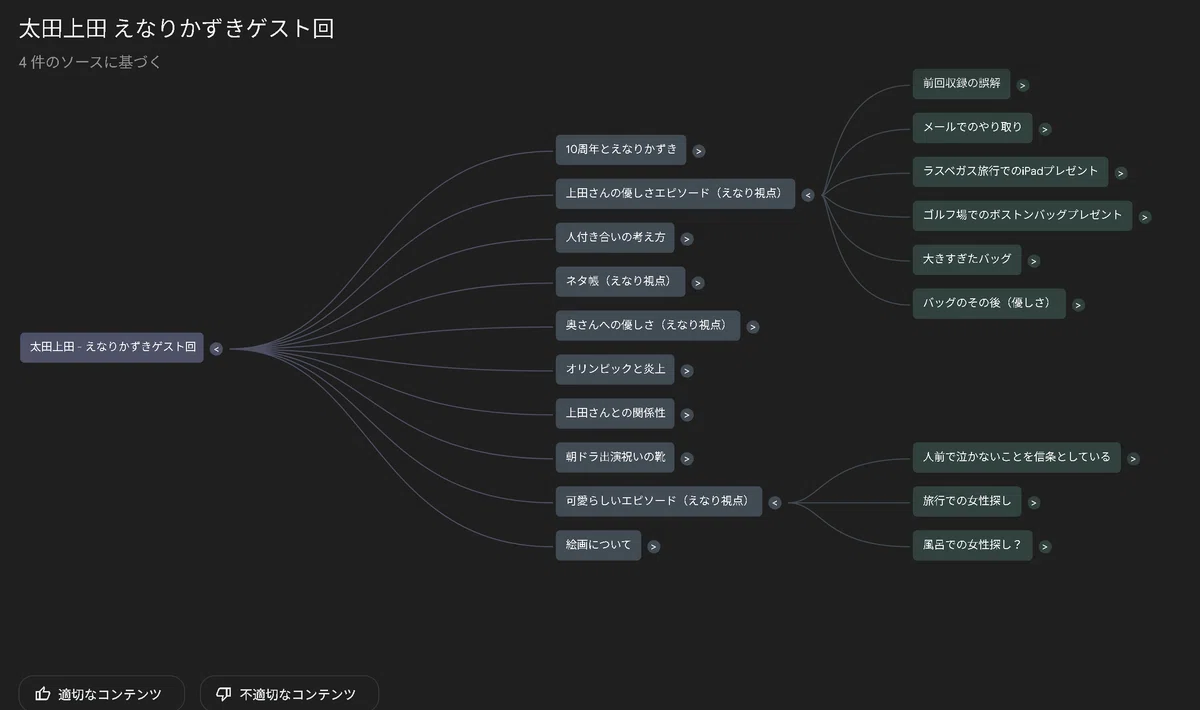Click the thumbs-down icon for 不適切なコンテンツ
The image size is (1200, 710).
point(224,694)
